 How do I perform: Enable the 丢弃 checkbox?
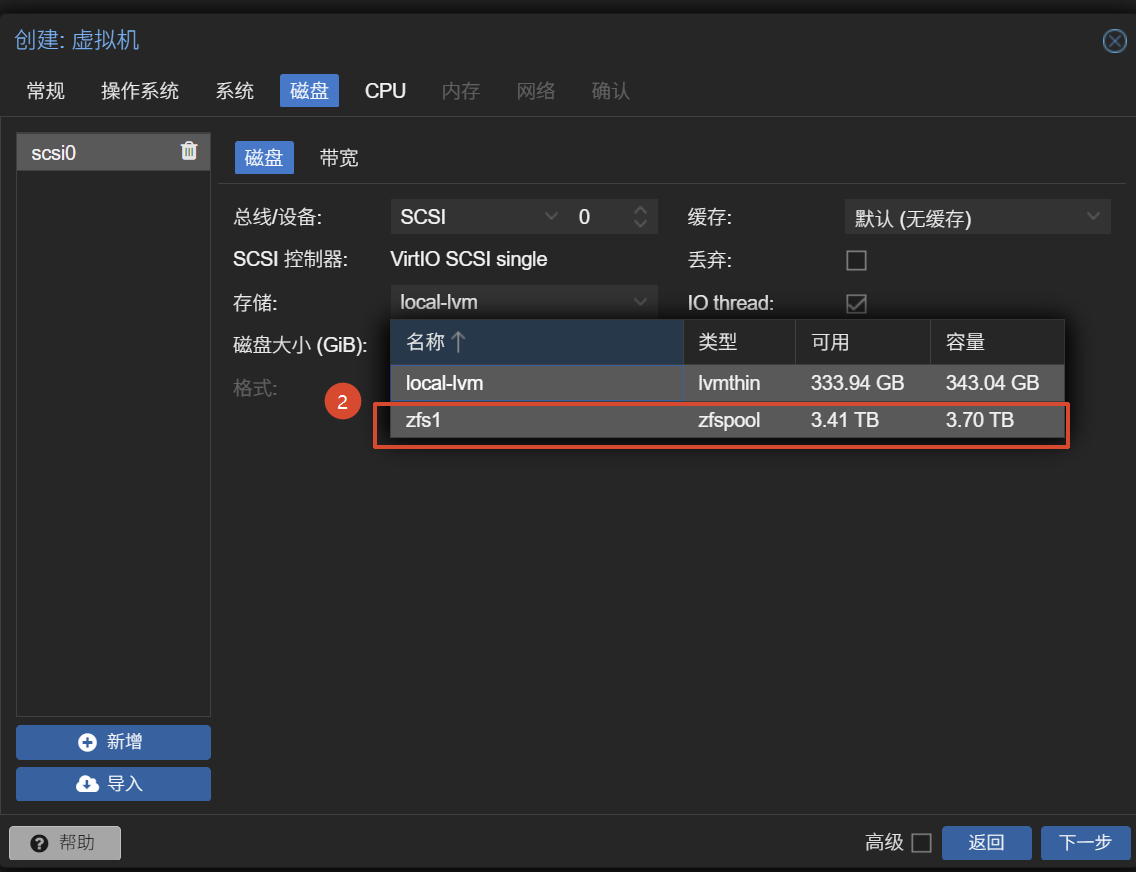coord(856,260)
